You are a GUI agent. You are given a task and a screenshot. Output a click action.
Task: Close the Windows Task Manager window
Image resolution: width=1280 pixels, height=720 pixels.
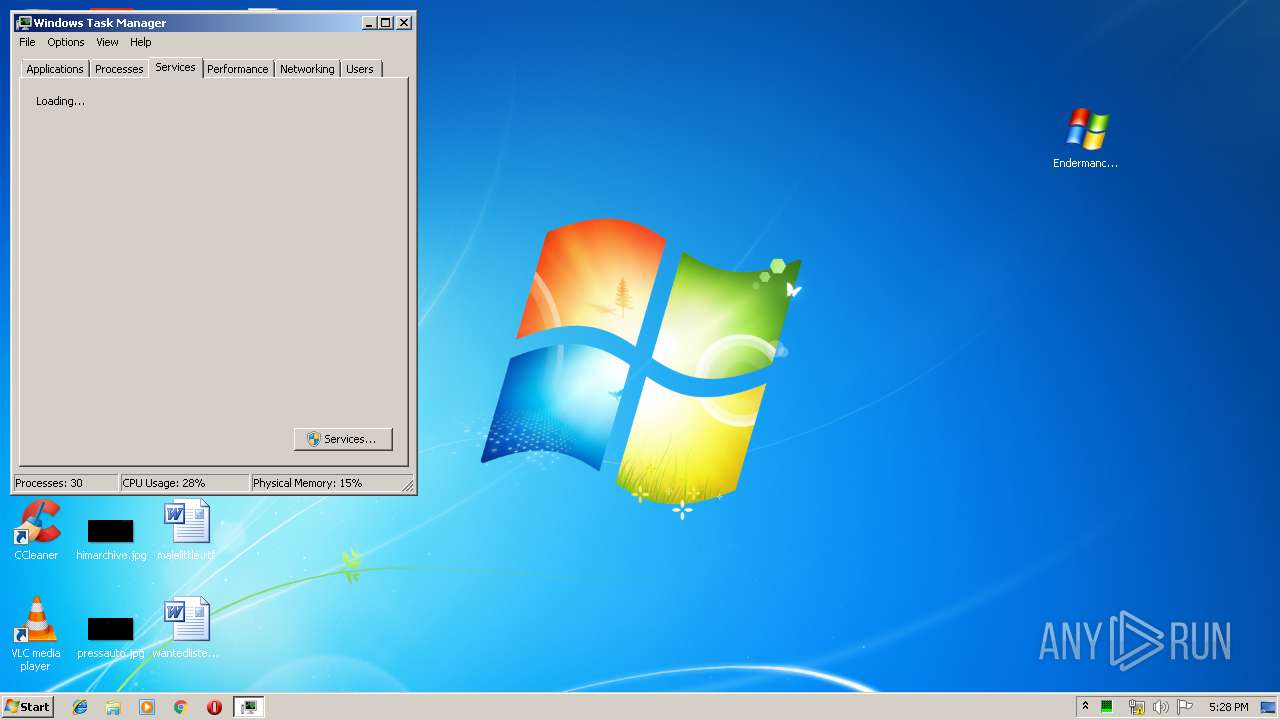coord(404,22)
